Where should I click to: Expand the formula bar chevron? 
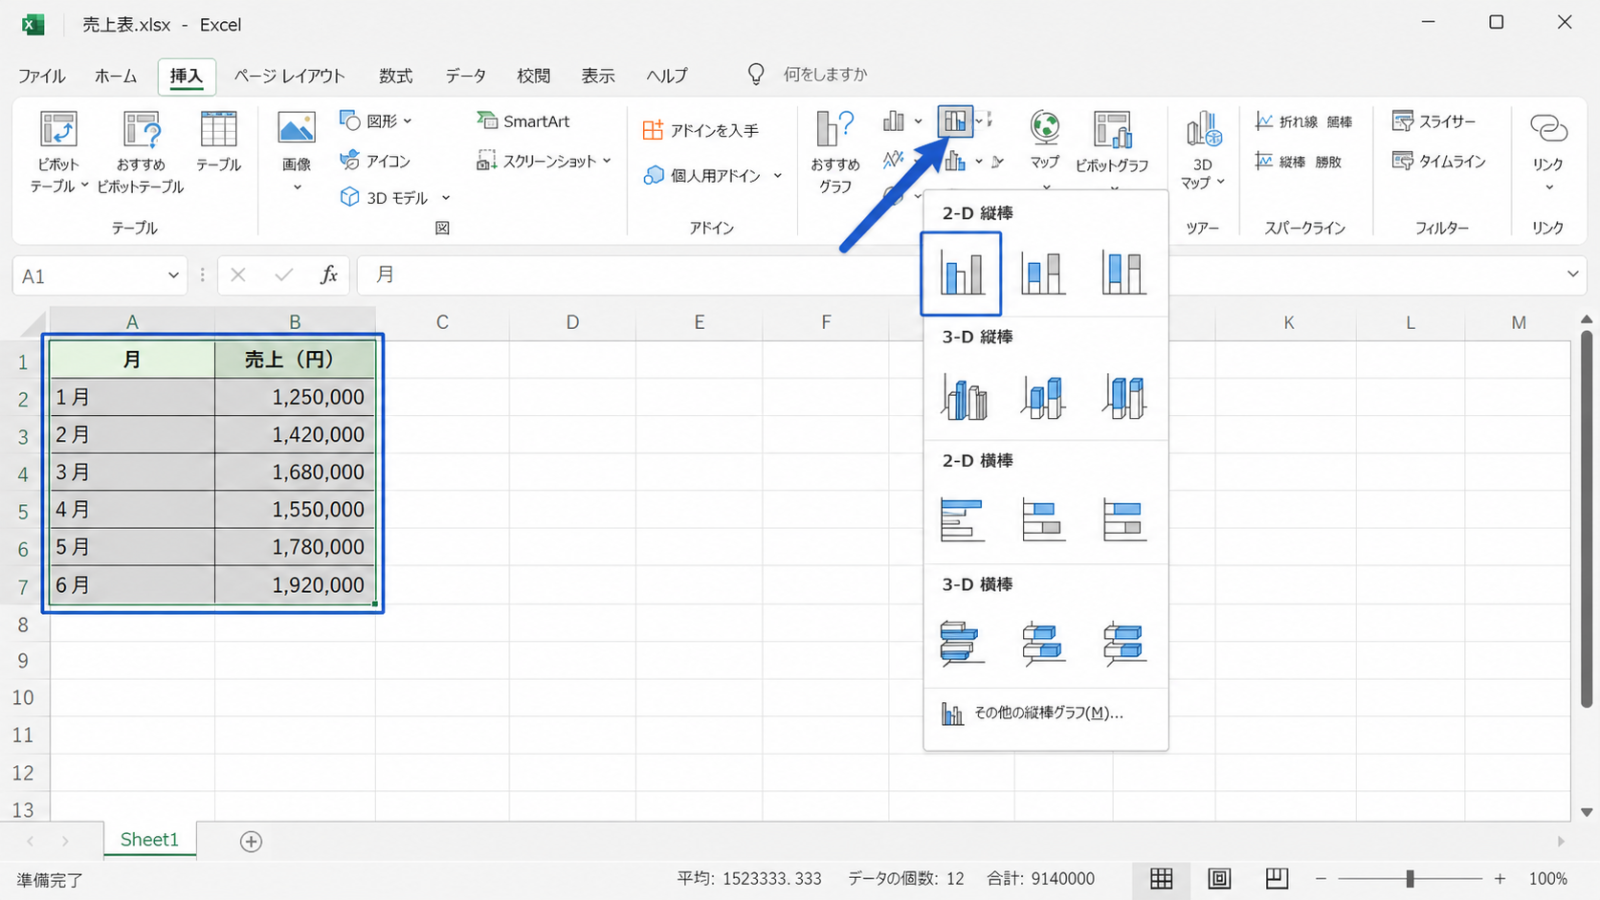[x=1573, y=274]
